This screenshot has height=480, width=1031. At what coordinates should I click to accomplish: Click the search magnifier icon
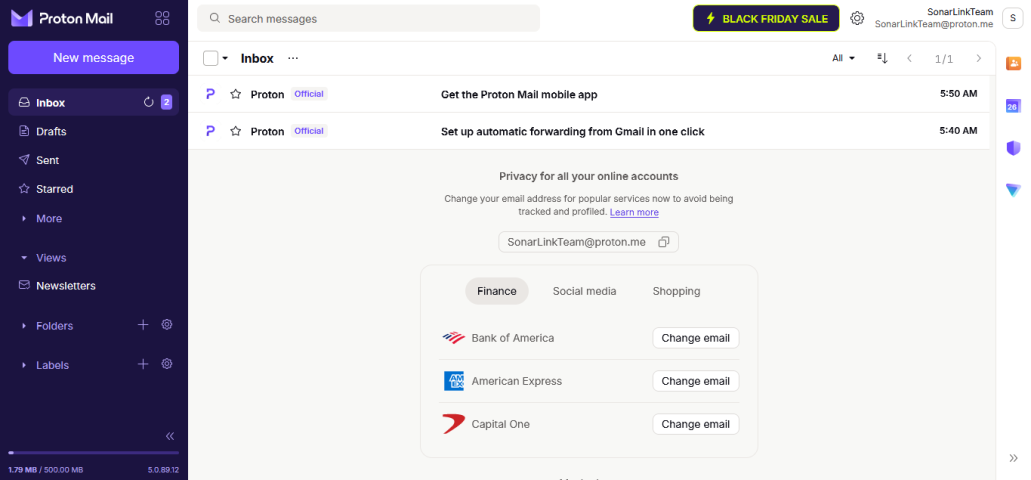coord(214,18)
